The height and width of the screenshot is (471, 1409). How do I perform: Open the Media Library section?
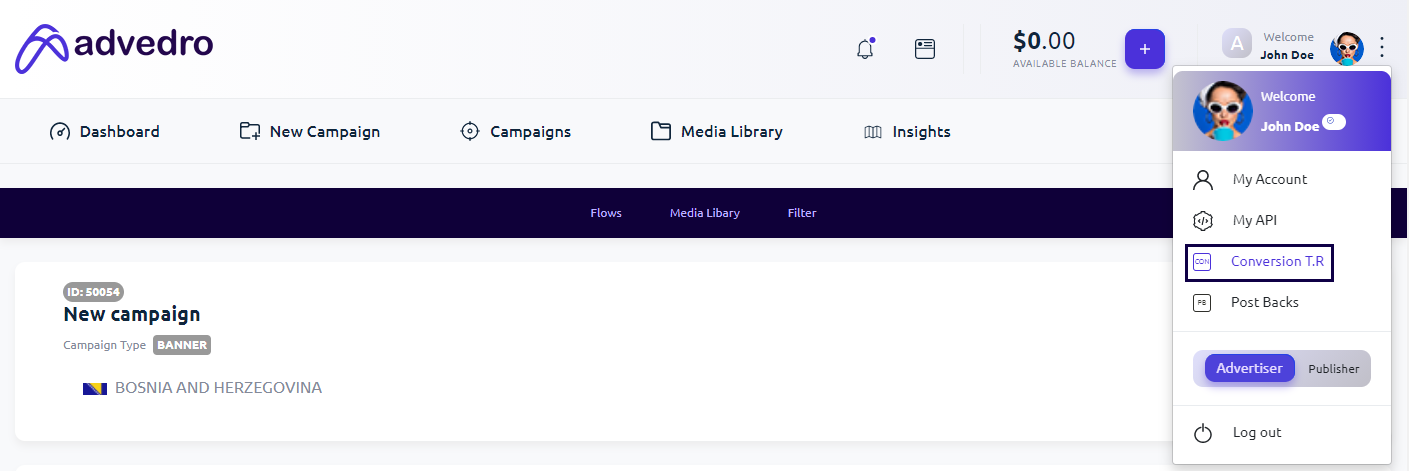716,132
